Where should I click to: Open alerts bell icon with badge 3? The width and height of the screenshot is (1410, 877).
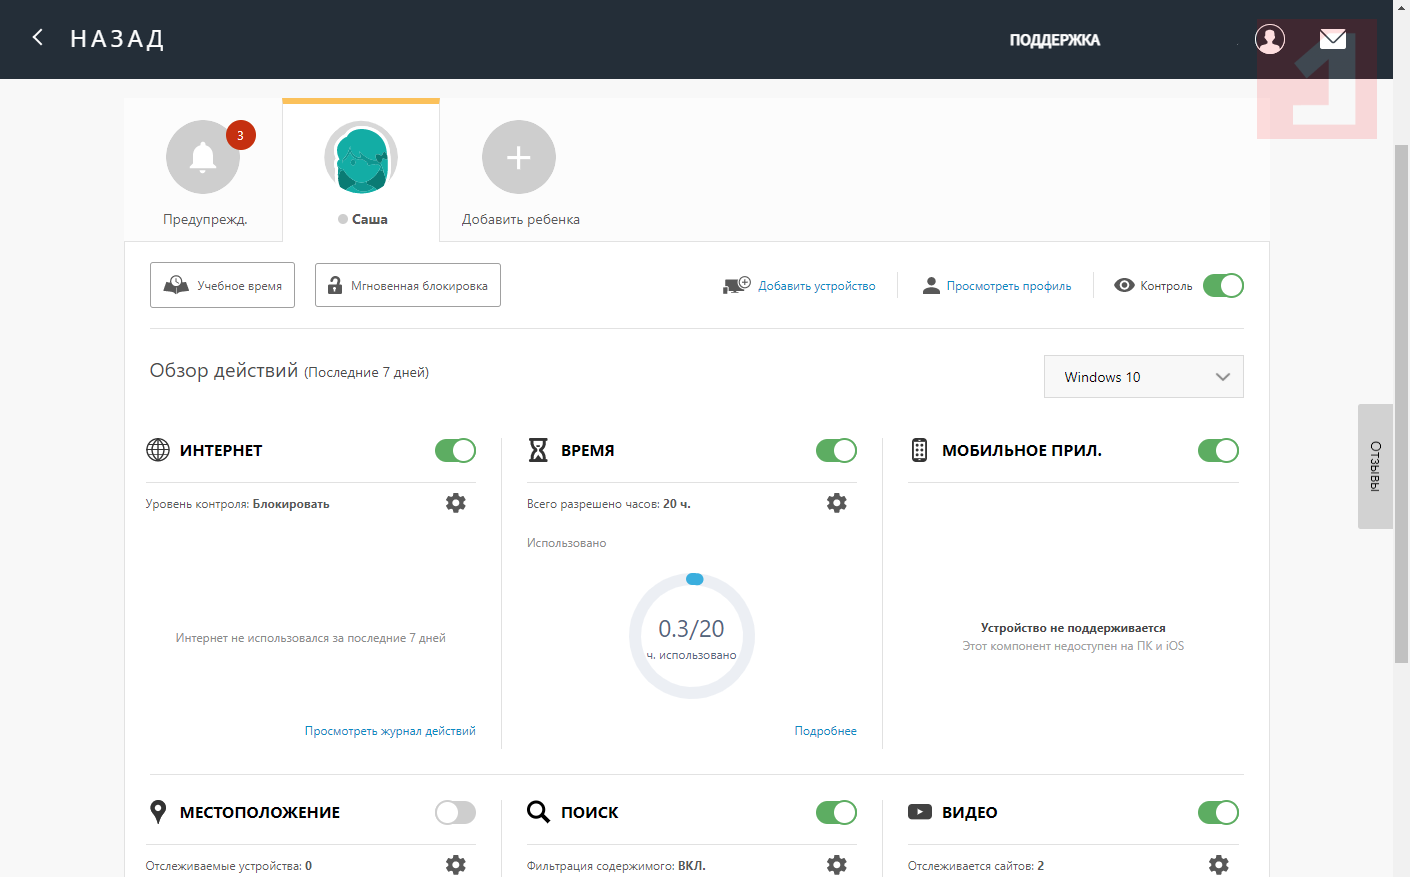click(203, 157)
